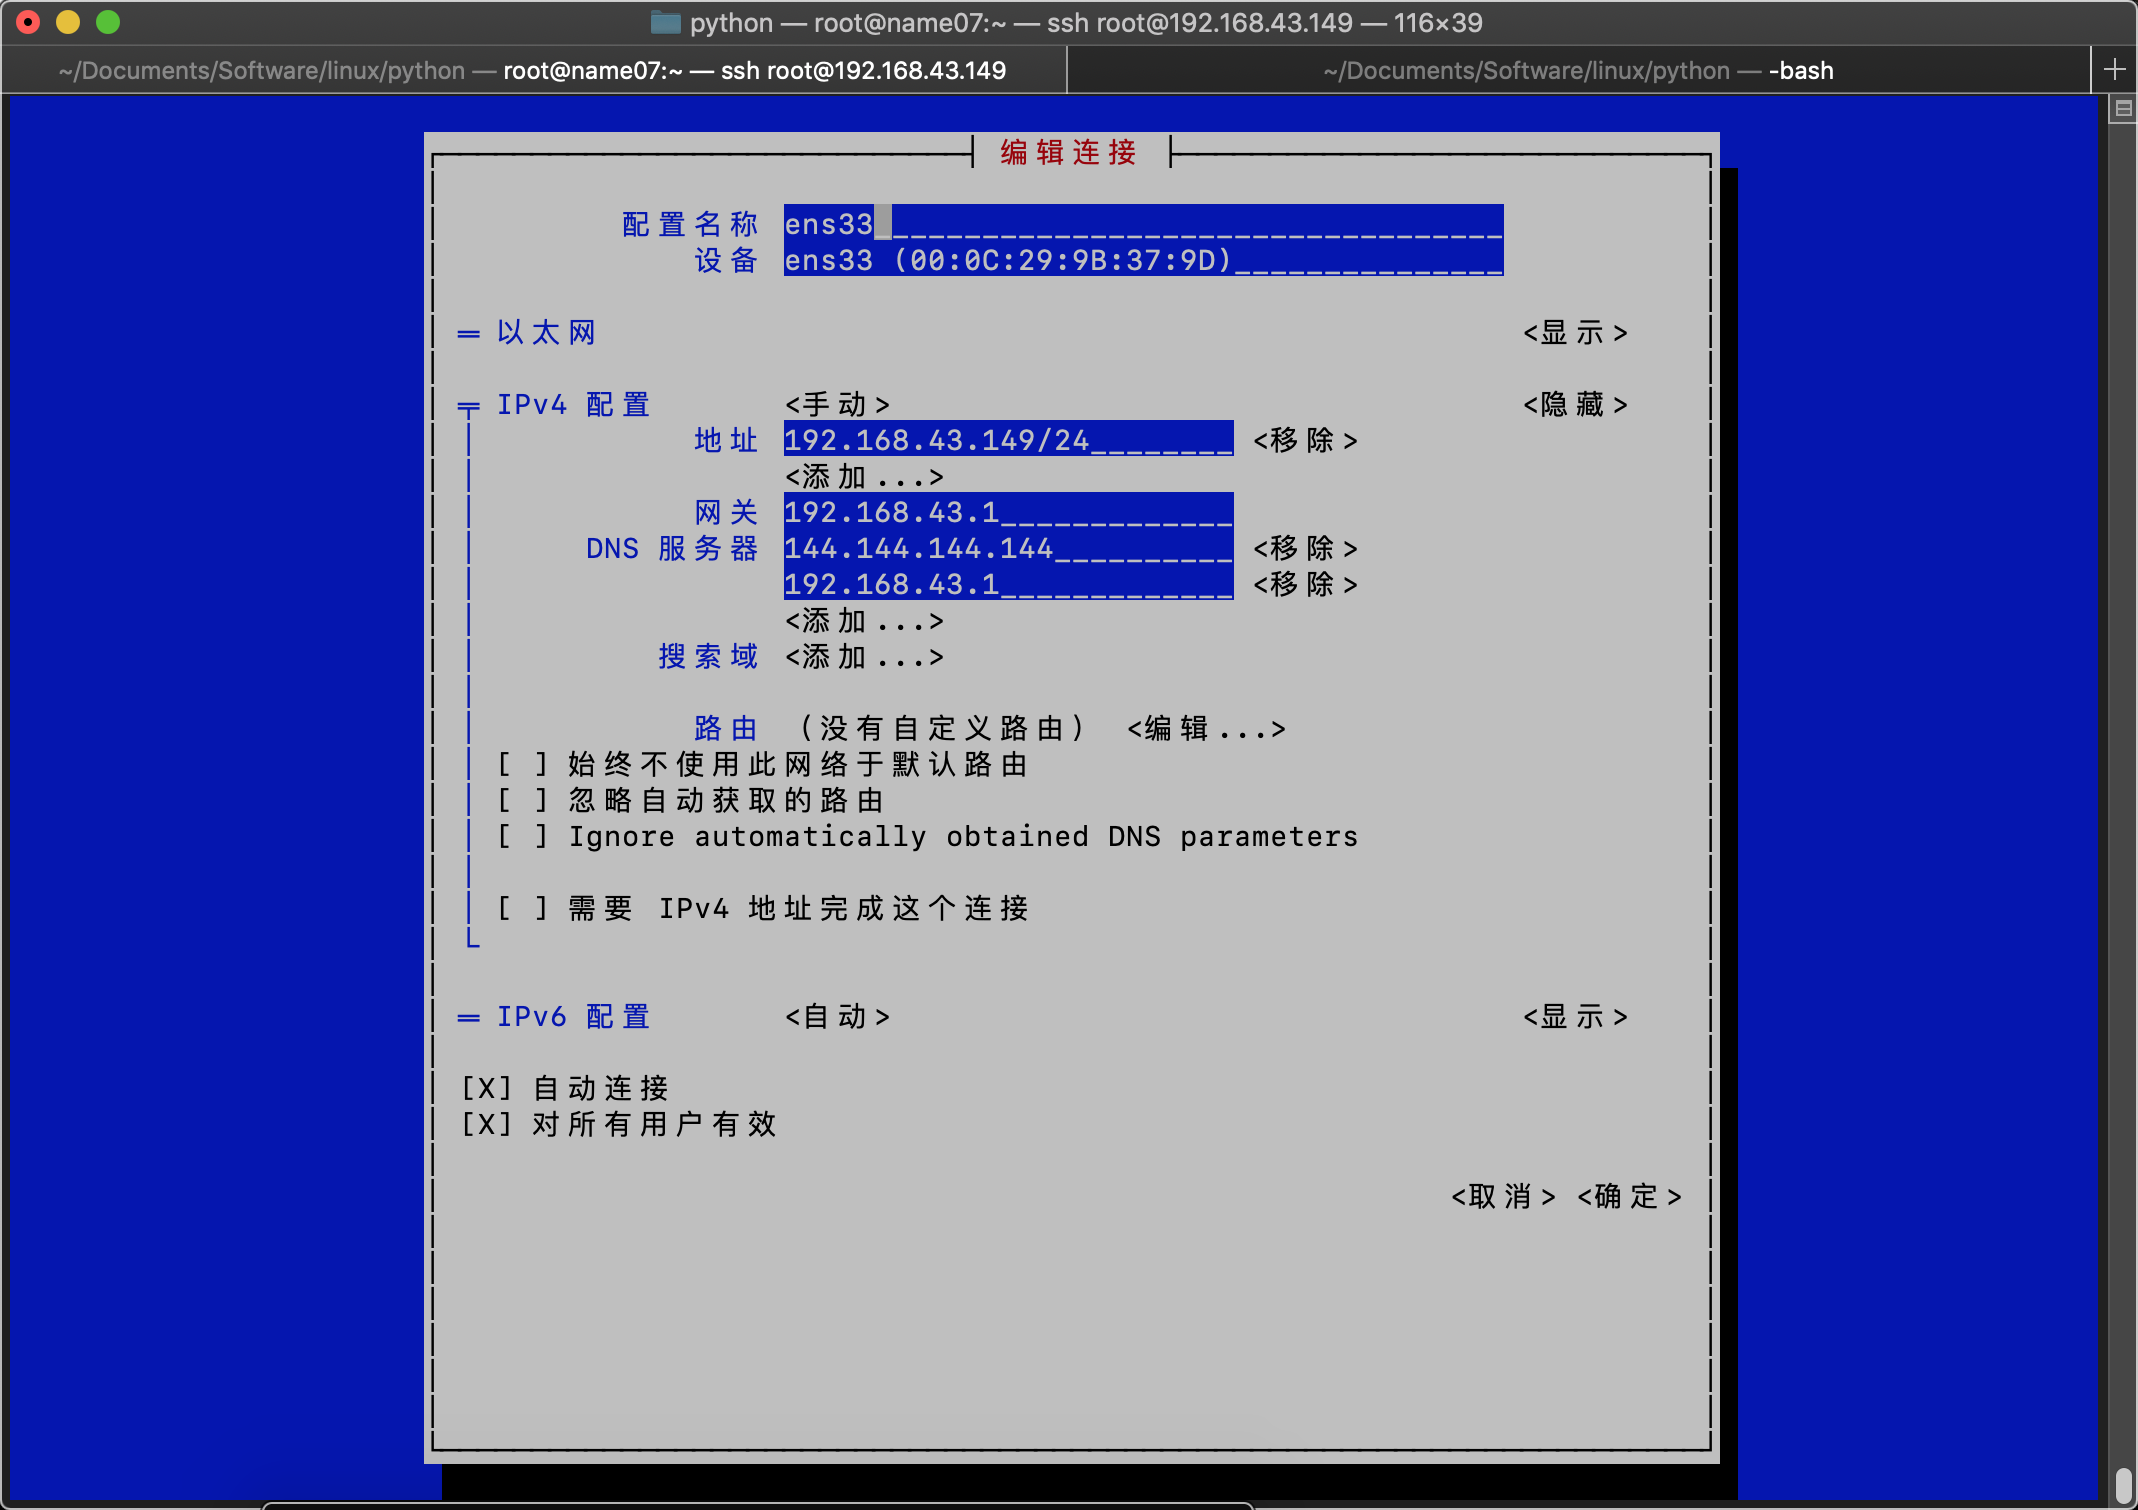Hide the IPv4 配置 section
The width and height of the screenshot is (2138, 1510).
1575,404
